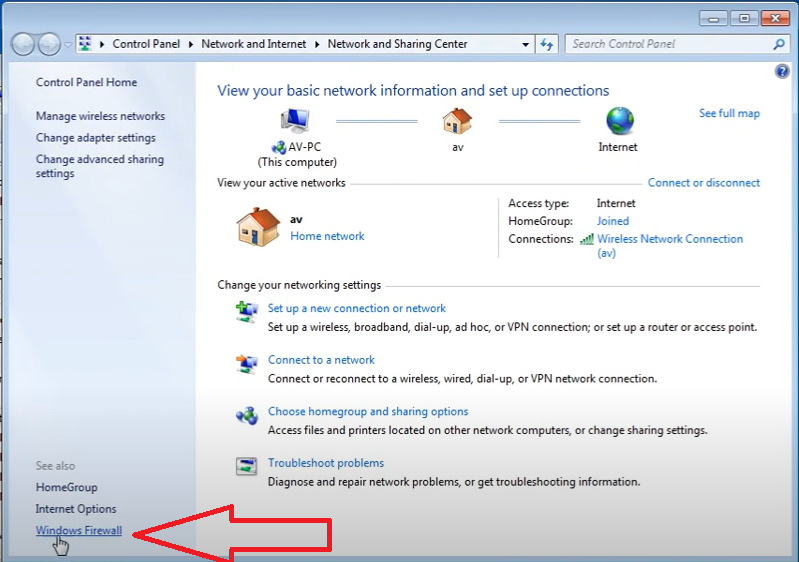Open Windows Firewall link in See also
Image resolution: width=799 pixels, height=562 pixels.
79,531
